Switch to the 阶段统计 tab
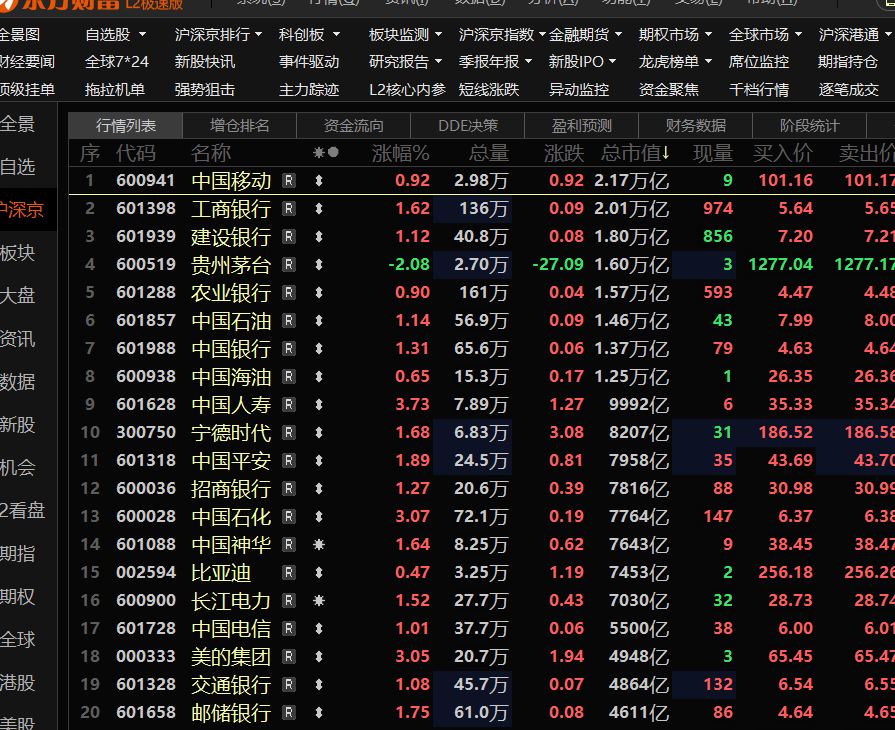895x730 pixels. point(809,126)
